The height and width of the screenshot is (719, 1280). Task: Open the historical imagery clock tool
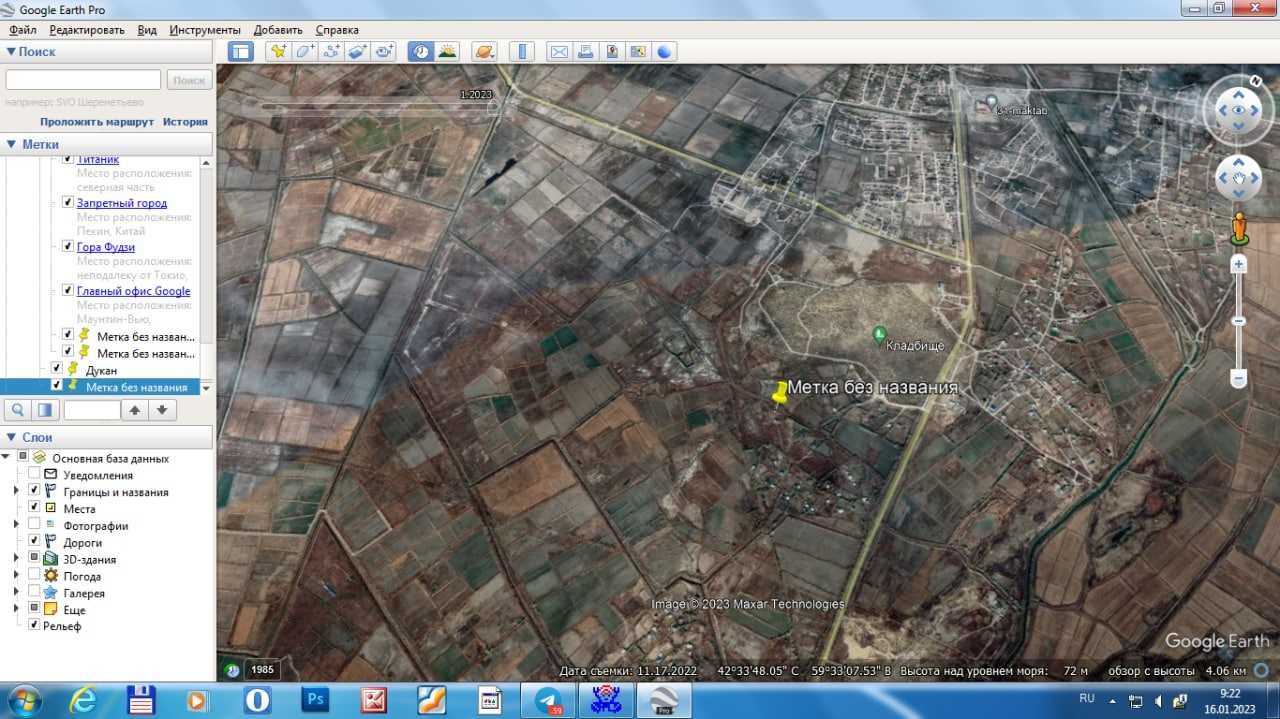pyautogui.click(x=421, y=51)
